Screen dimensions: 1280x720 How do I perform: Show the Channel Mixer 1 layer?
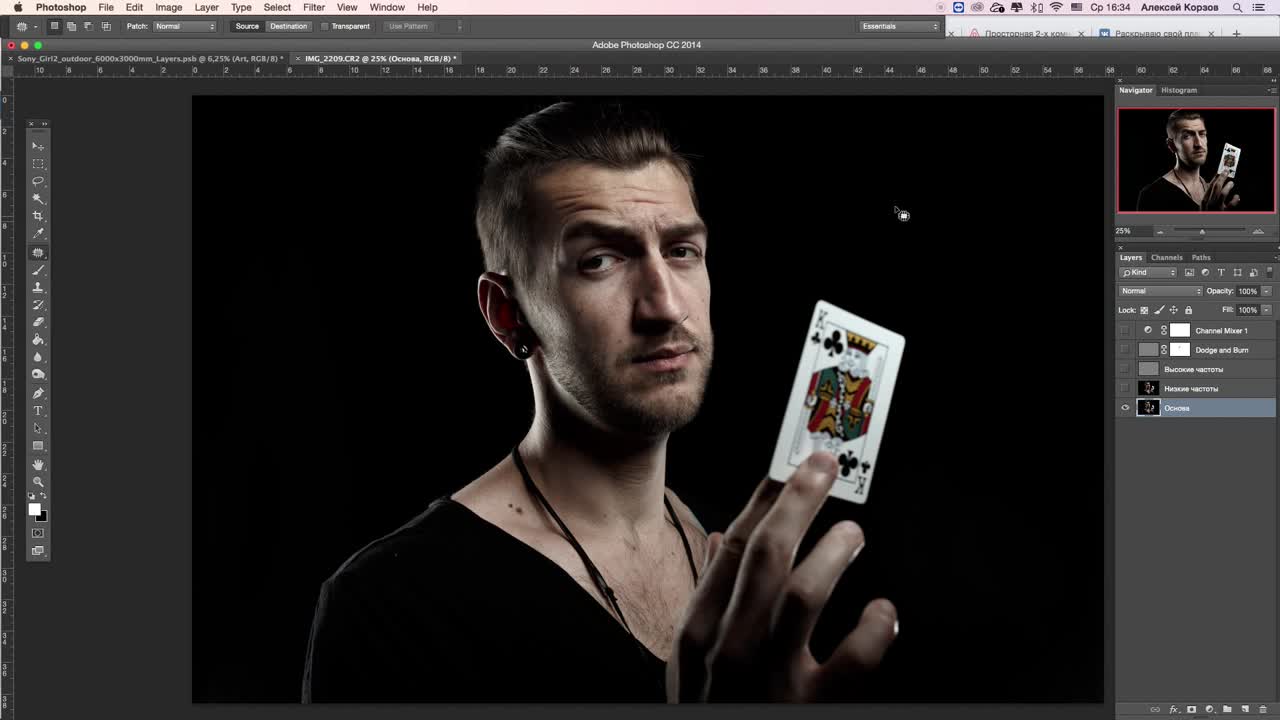(1125, 331)
